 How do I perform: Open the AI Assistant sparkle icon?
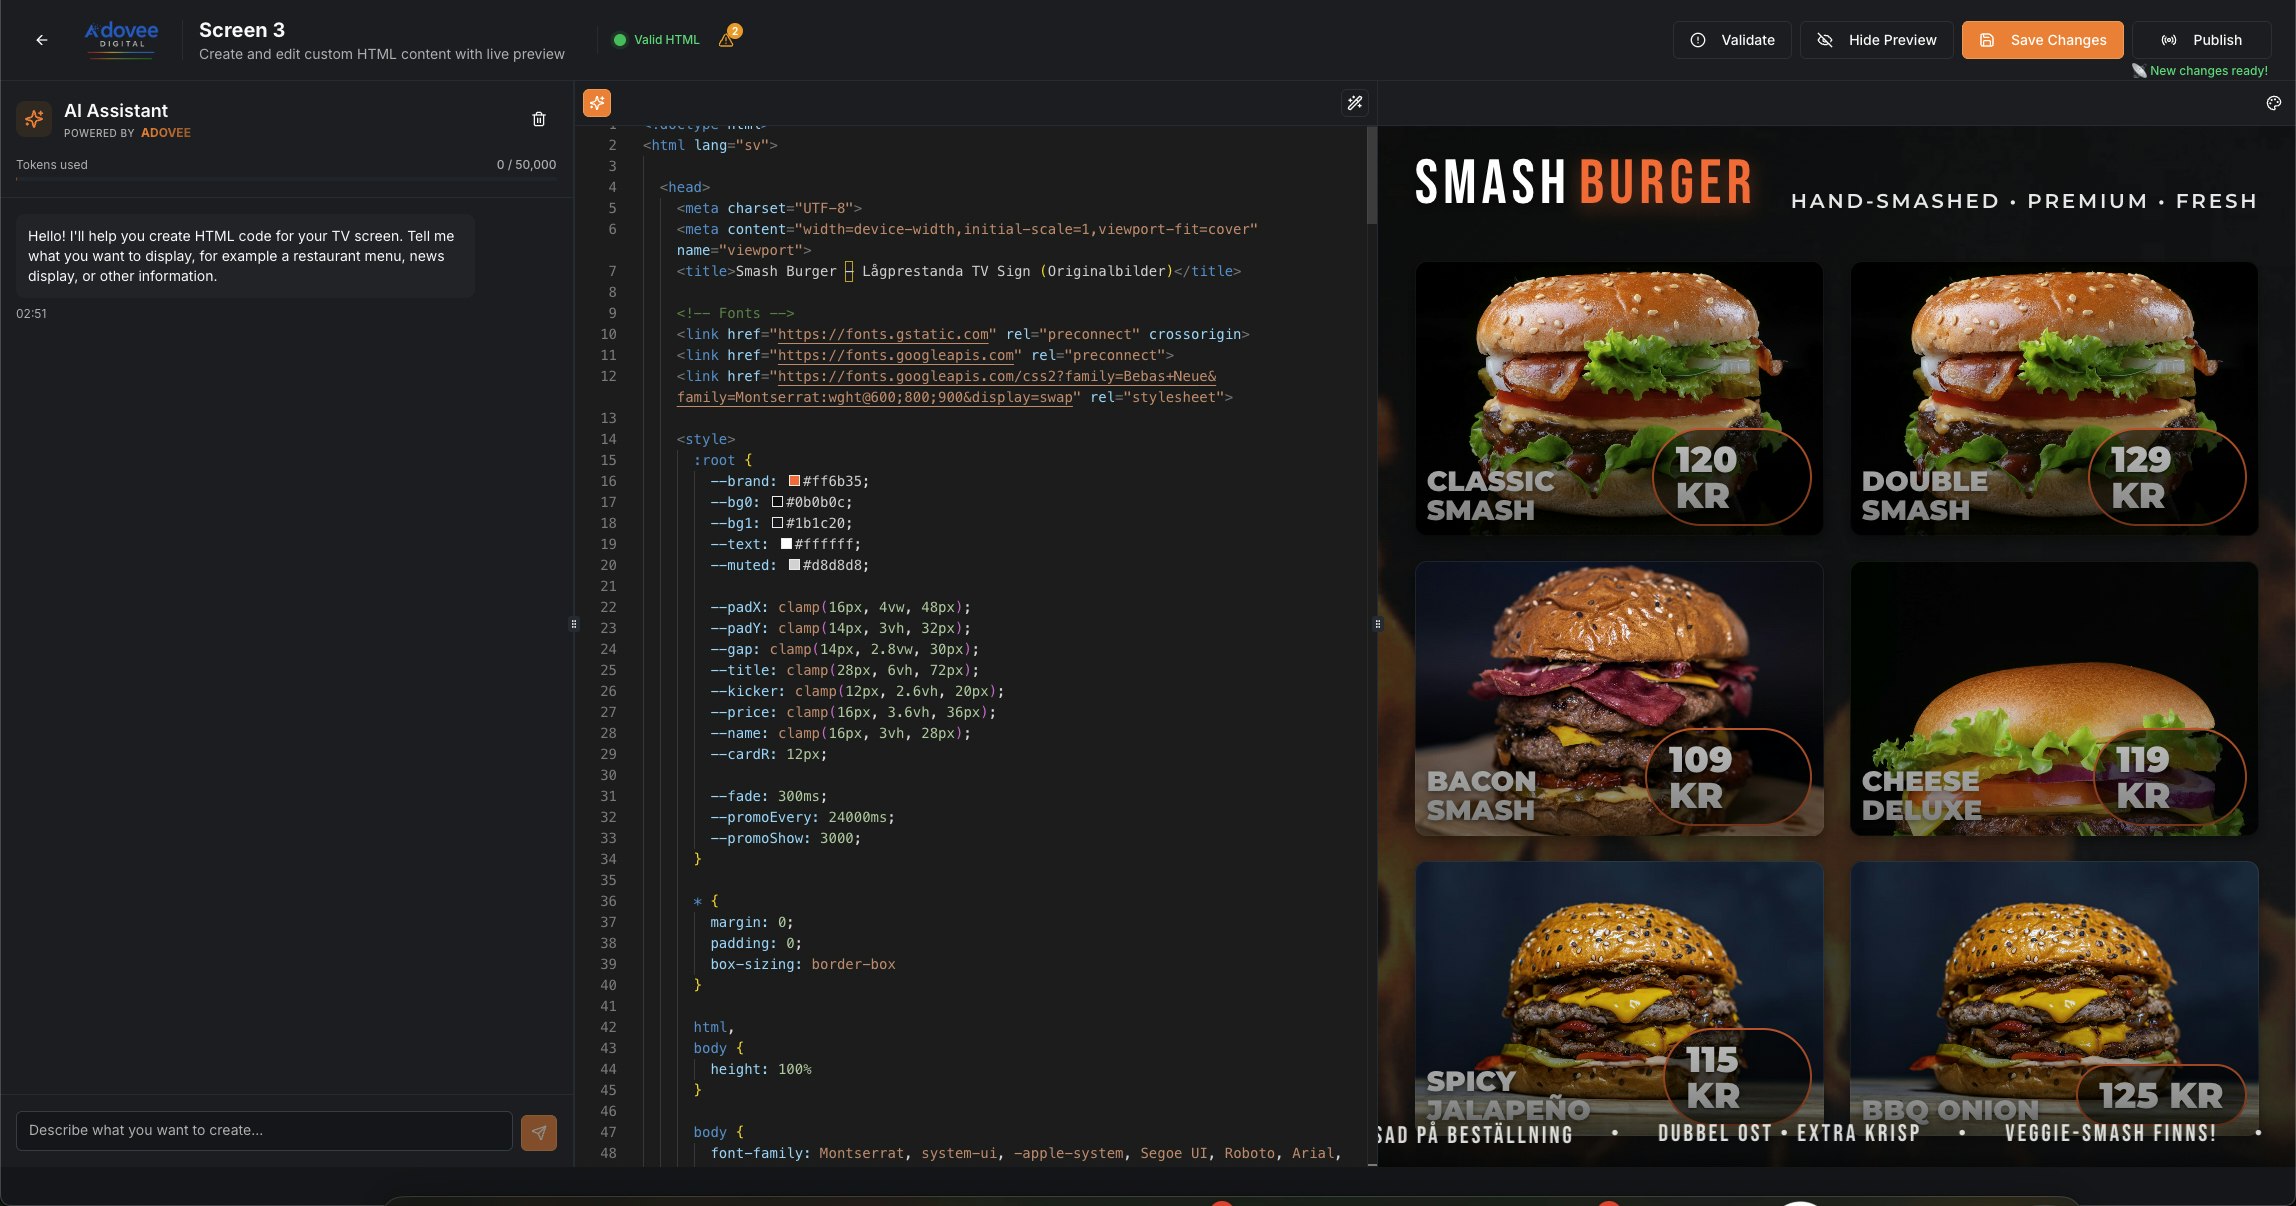coord(33,119)
